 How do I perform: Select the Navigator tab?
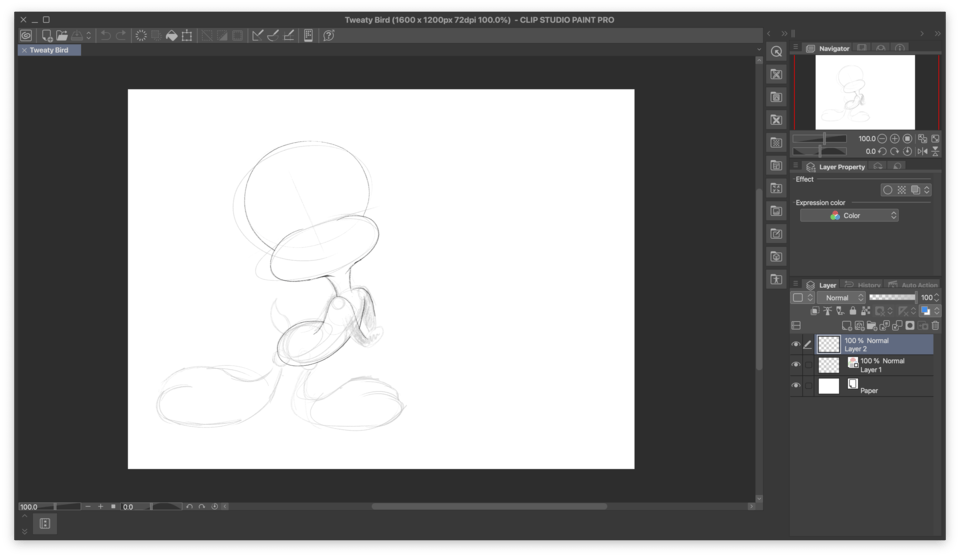point(828,48)
